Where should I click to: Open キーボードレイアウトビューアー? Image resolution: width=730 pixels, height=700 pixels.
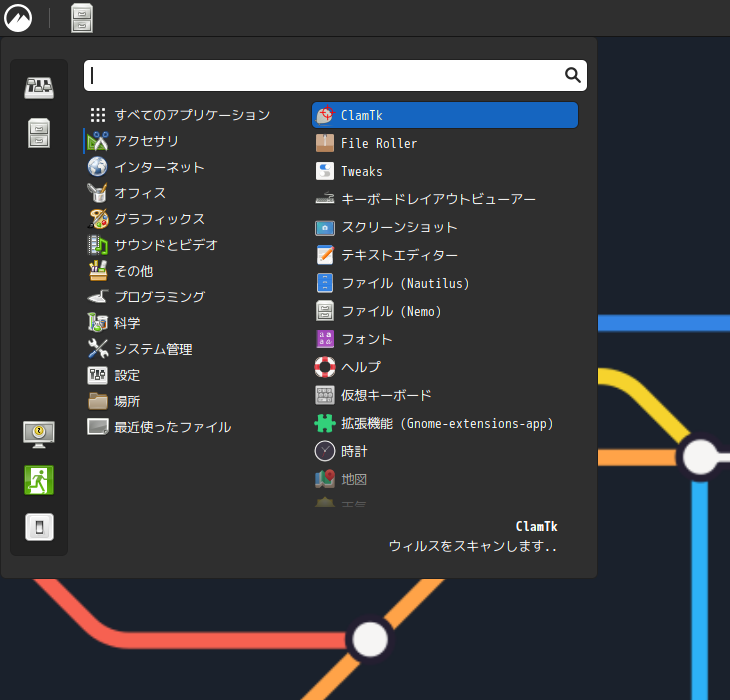(x=445, y=199)
